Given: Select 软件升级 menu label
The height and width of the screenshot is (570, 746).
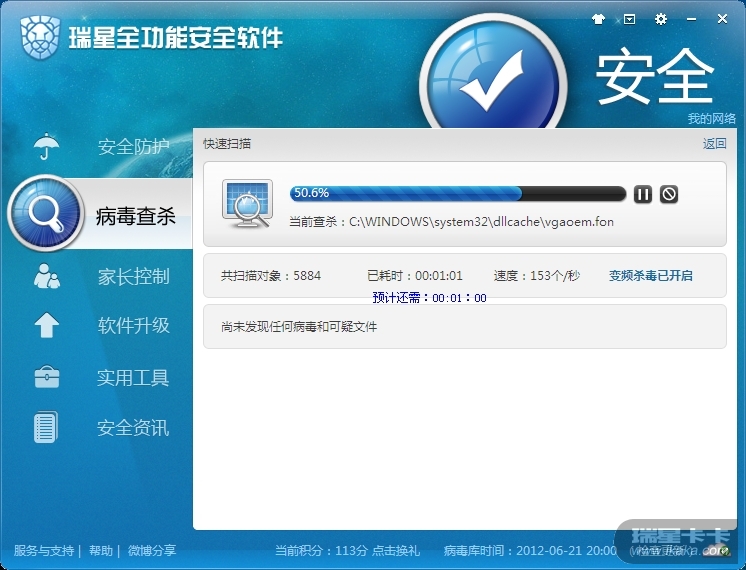Looking at the screenshot, I should pos(134,326).
